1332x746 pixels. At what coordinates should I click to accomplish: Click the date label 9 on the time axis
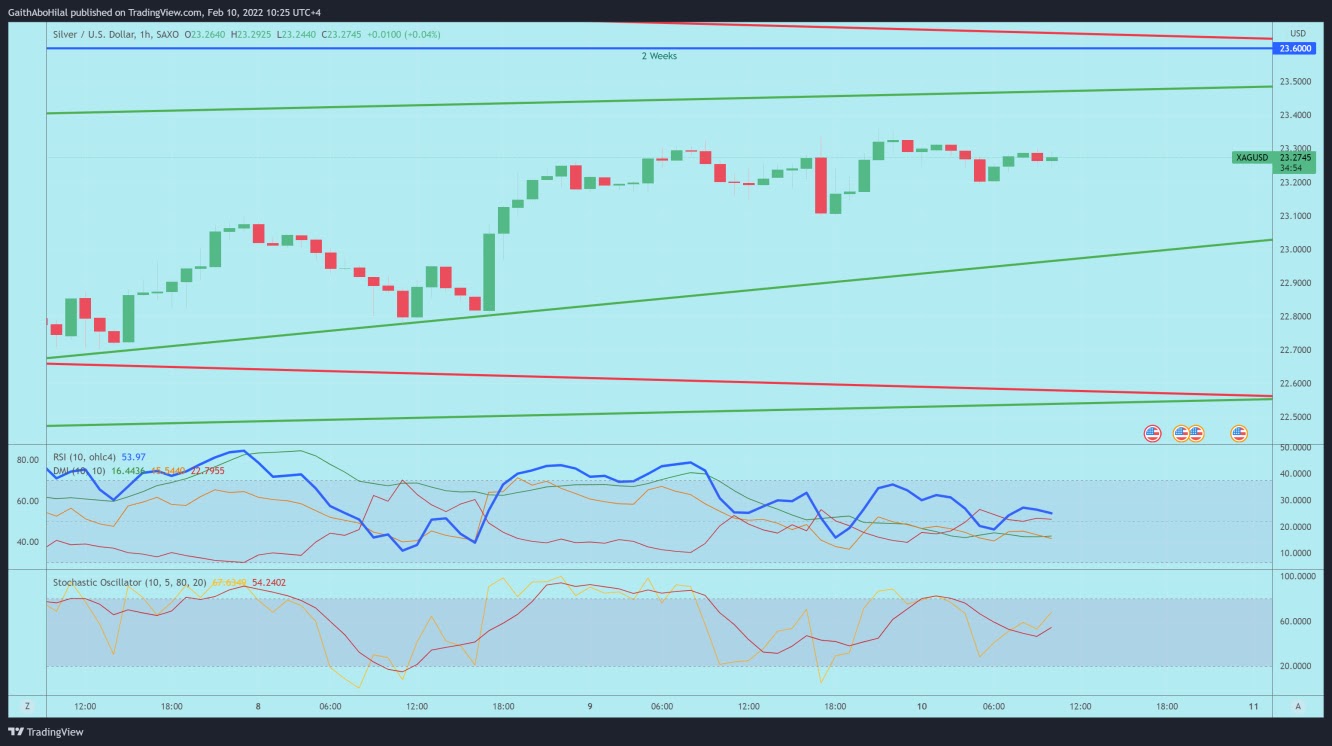tap(590, 706)
